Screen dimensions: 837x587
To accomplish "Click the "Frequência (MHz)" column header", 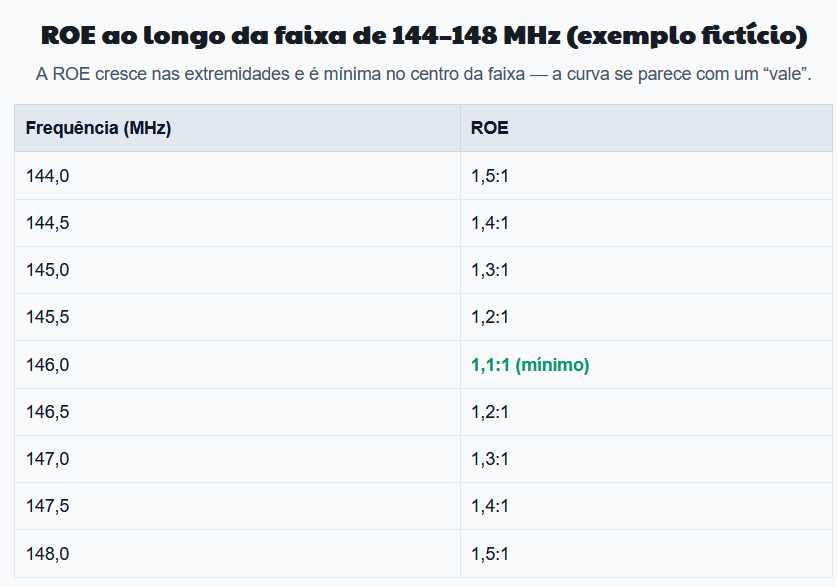I will click(98, 128).
